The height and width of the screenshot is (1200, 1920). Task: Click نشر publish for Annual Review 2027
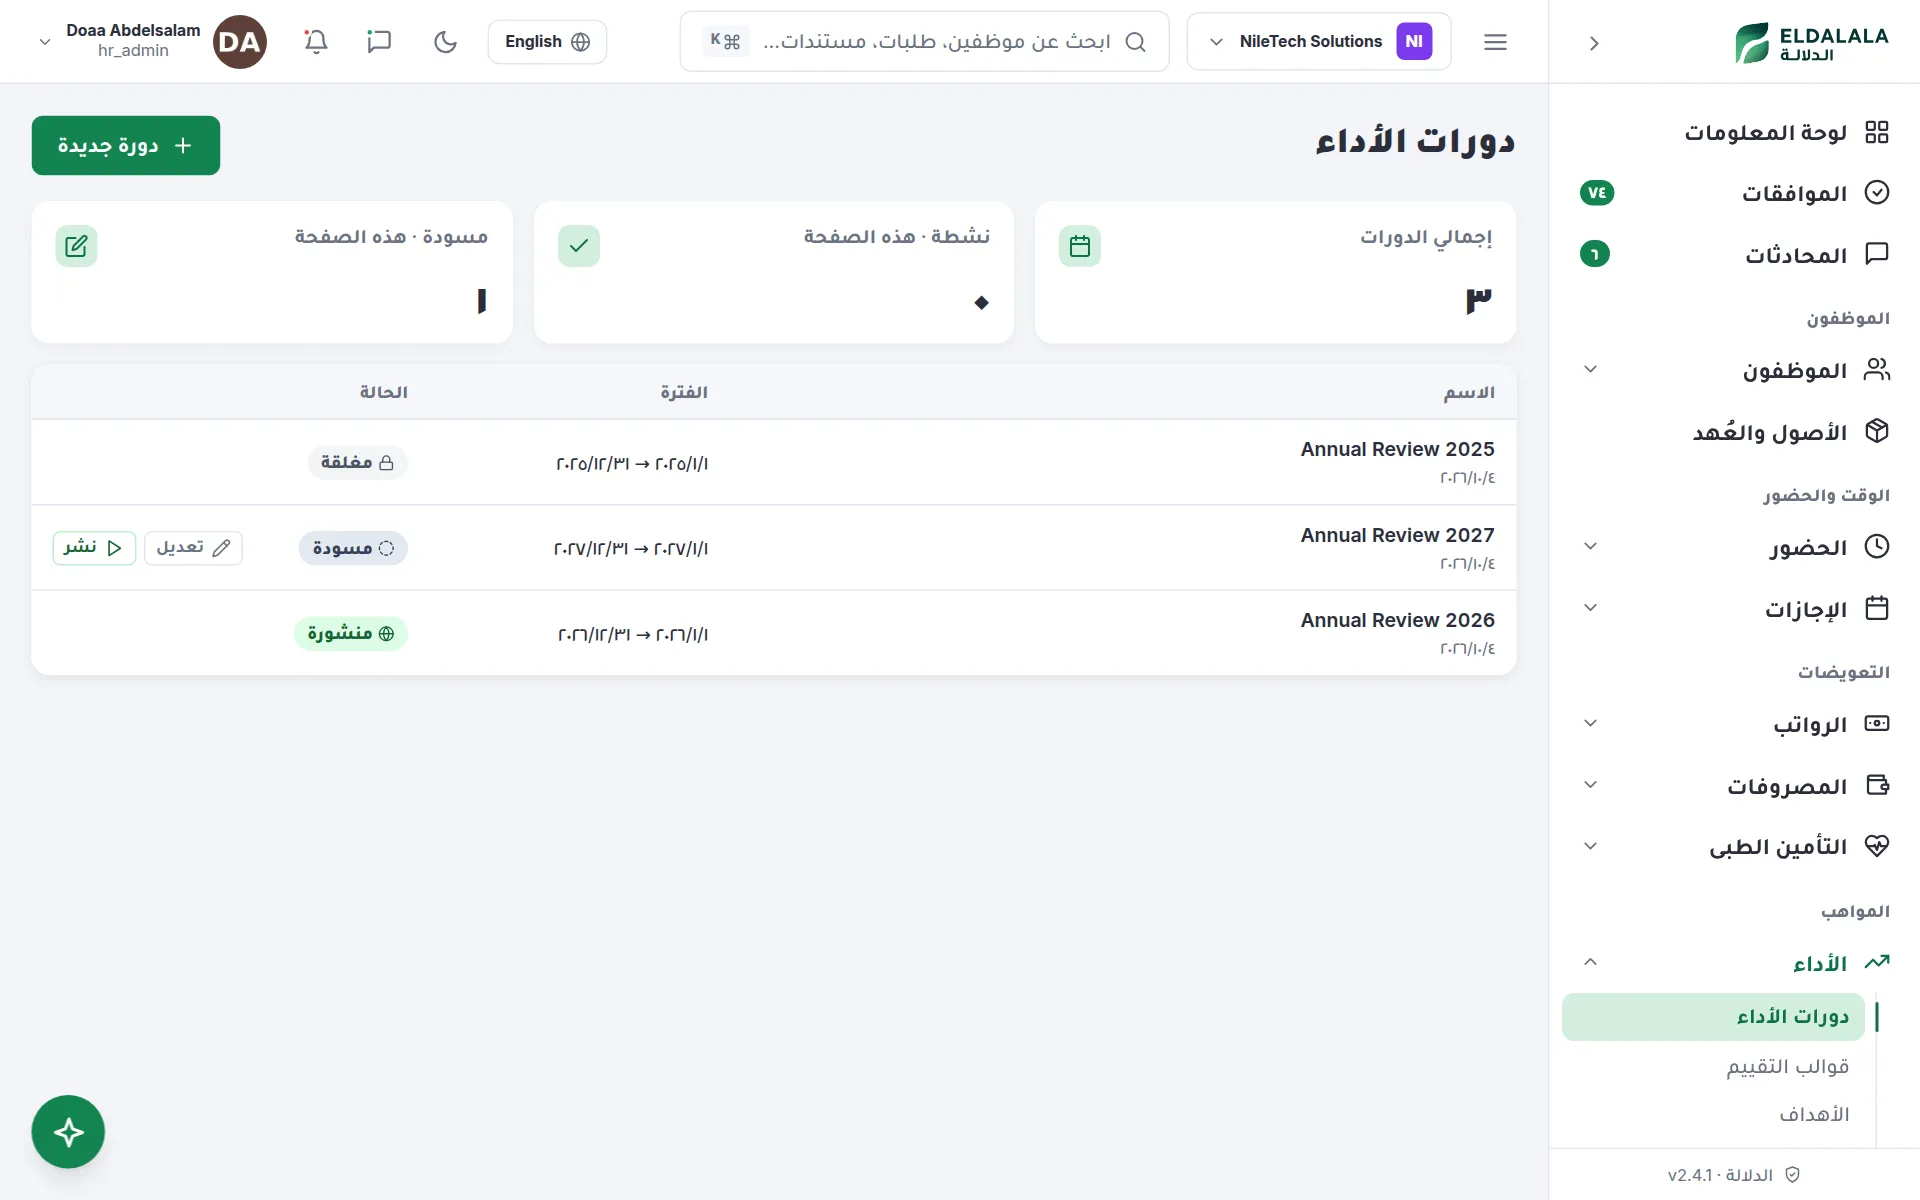point(94,548)
